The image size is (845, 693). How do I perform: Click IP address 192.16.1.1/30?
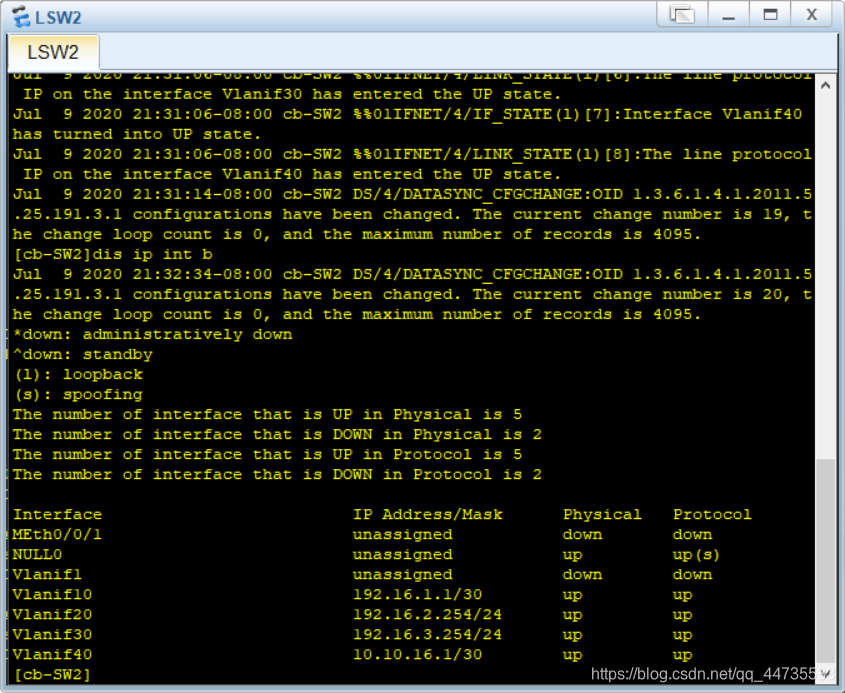point(418,594)
